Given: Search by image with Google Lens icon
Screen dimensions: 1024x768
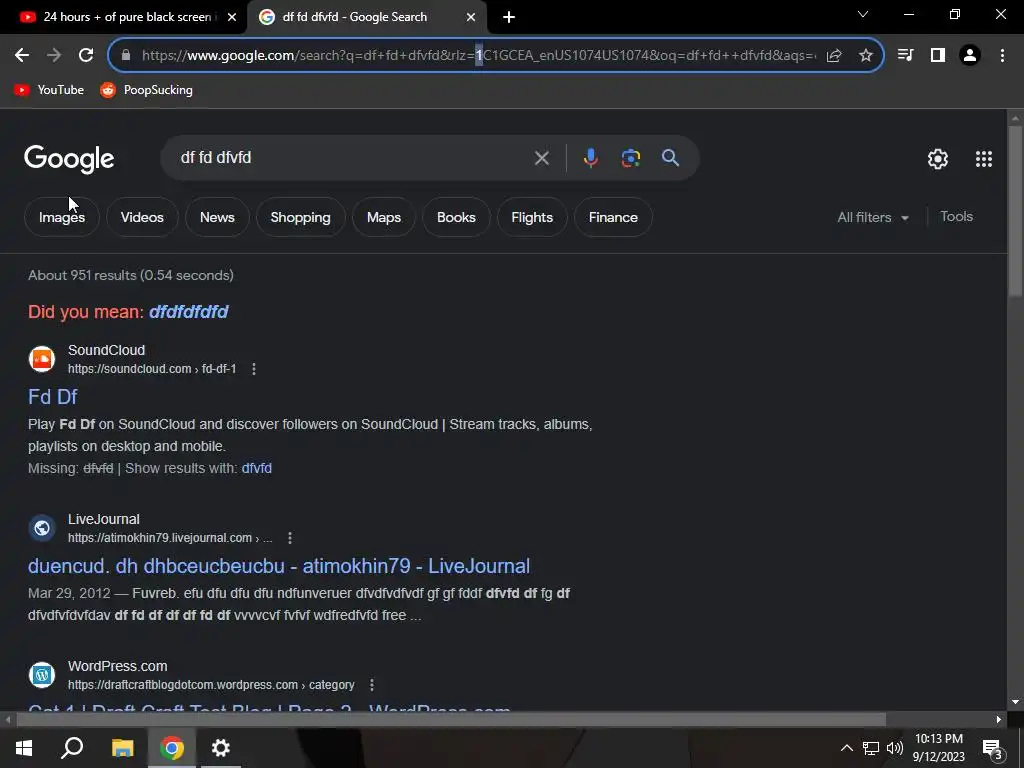Looking at the screenshot, I should [631, 158].
